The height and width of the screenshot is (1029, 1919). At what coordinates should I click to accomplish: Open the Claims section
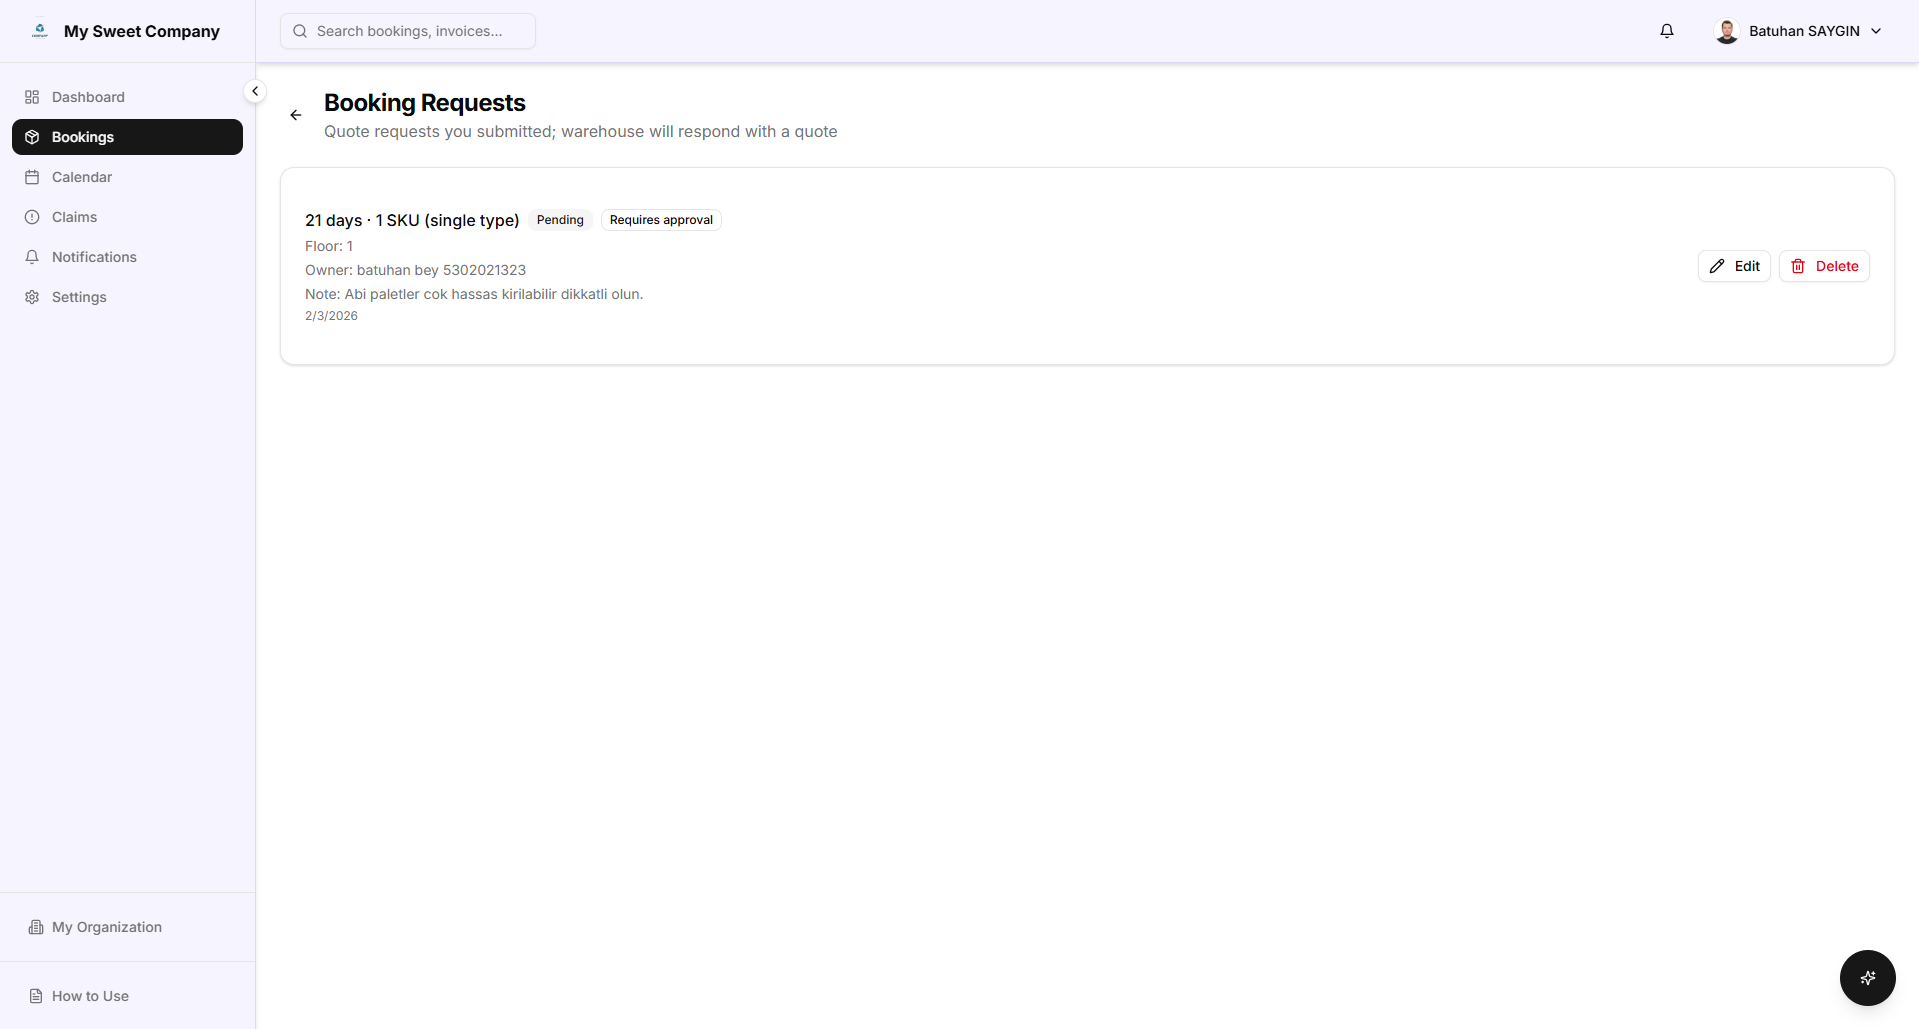pyautogui.click(x=127, y=217)
